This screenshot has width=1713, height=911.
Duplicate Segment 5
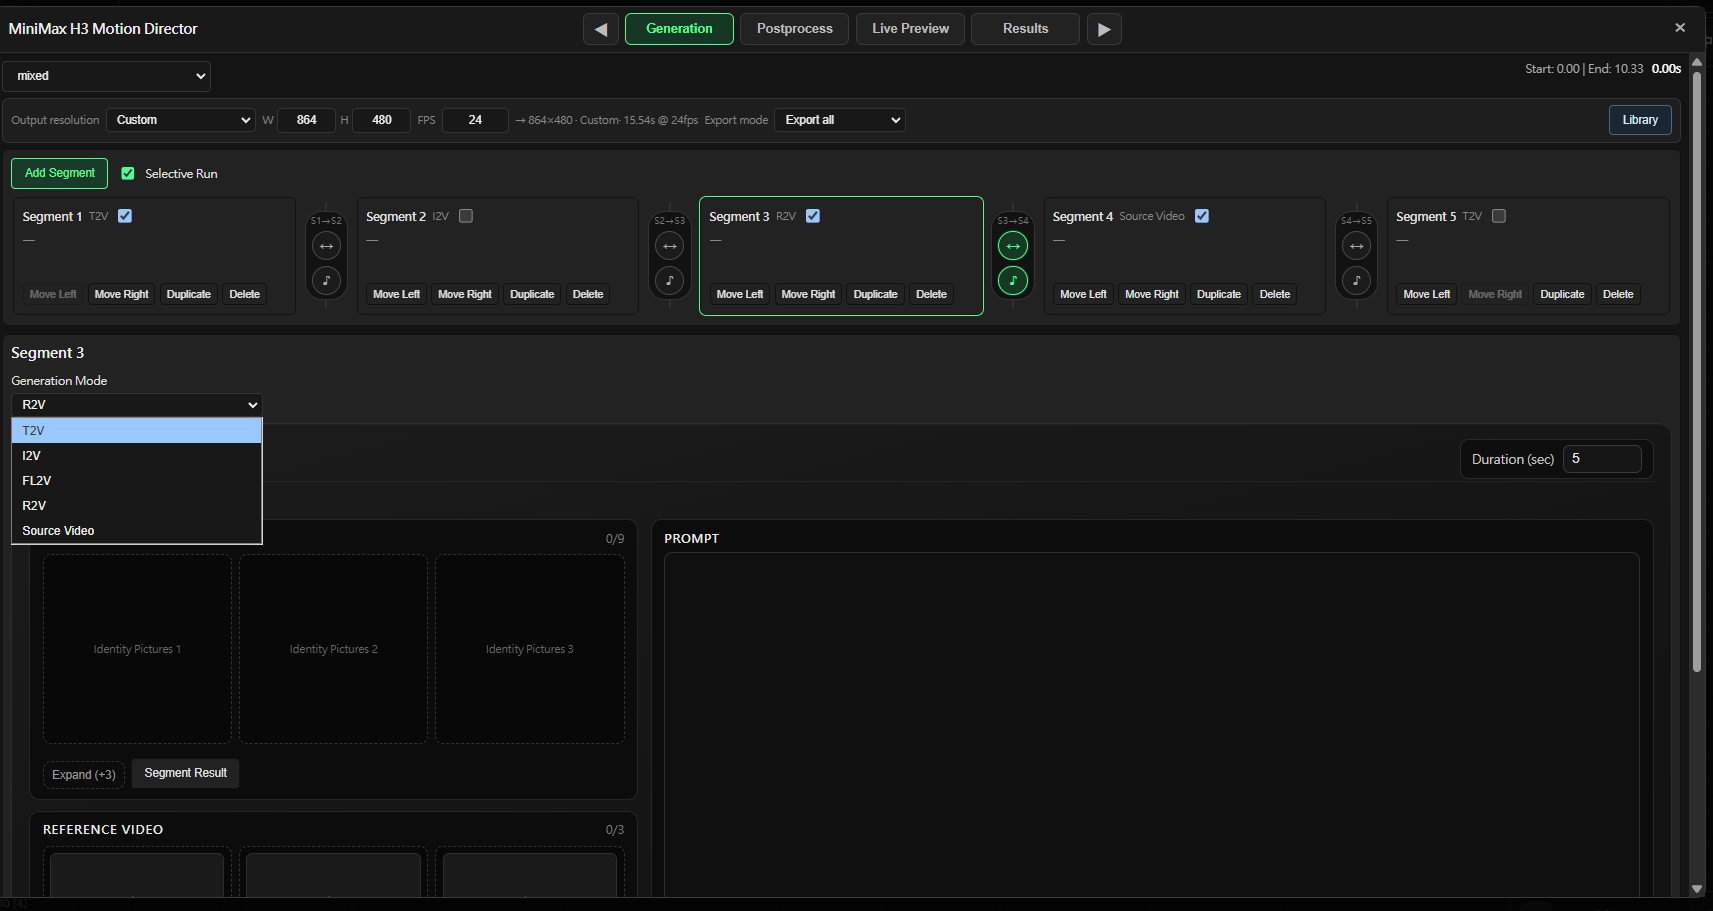click(x=1563, y=294)
